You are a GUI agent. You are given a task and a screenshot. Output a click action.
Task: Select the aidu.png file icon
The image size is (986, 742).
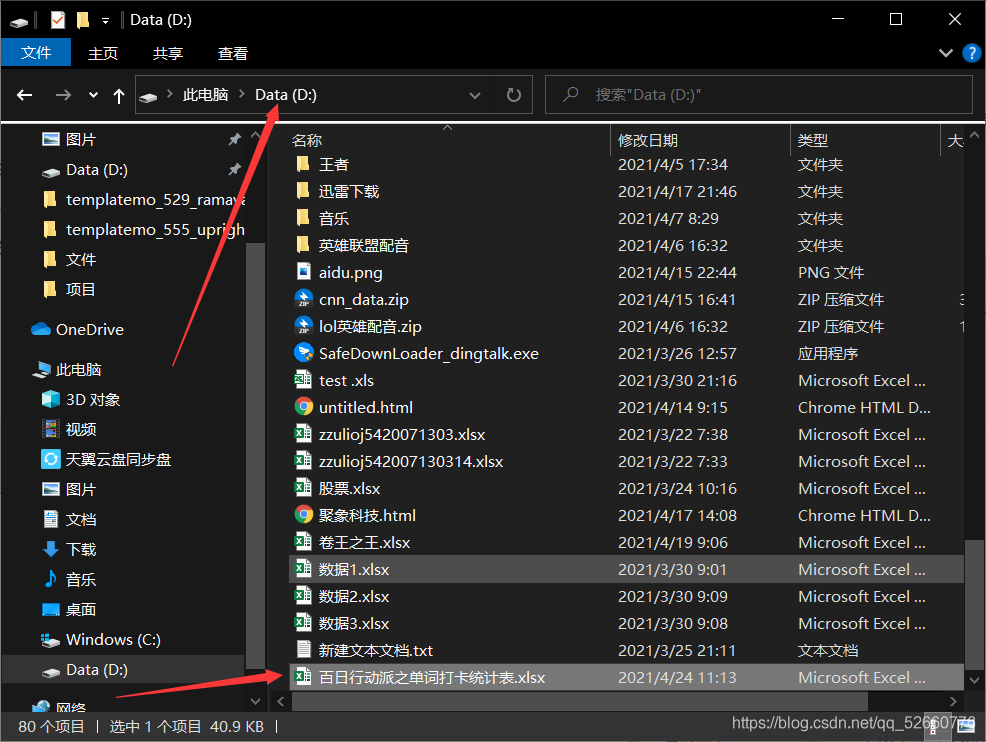click(304, 272)
